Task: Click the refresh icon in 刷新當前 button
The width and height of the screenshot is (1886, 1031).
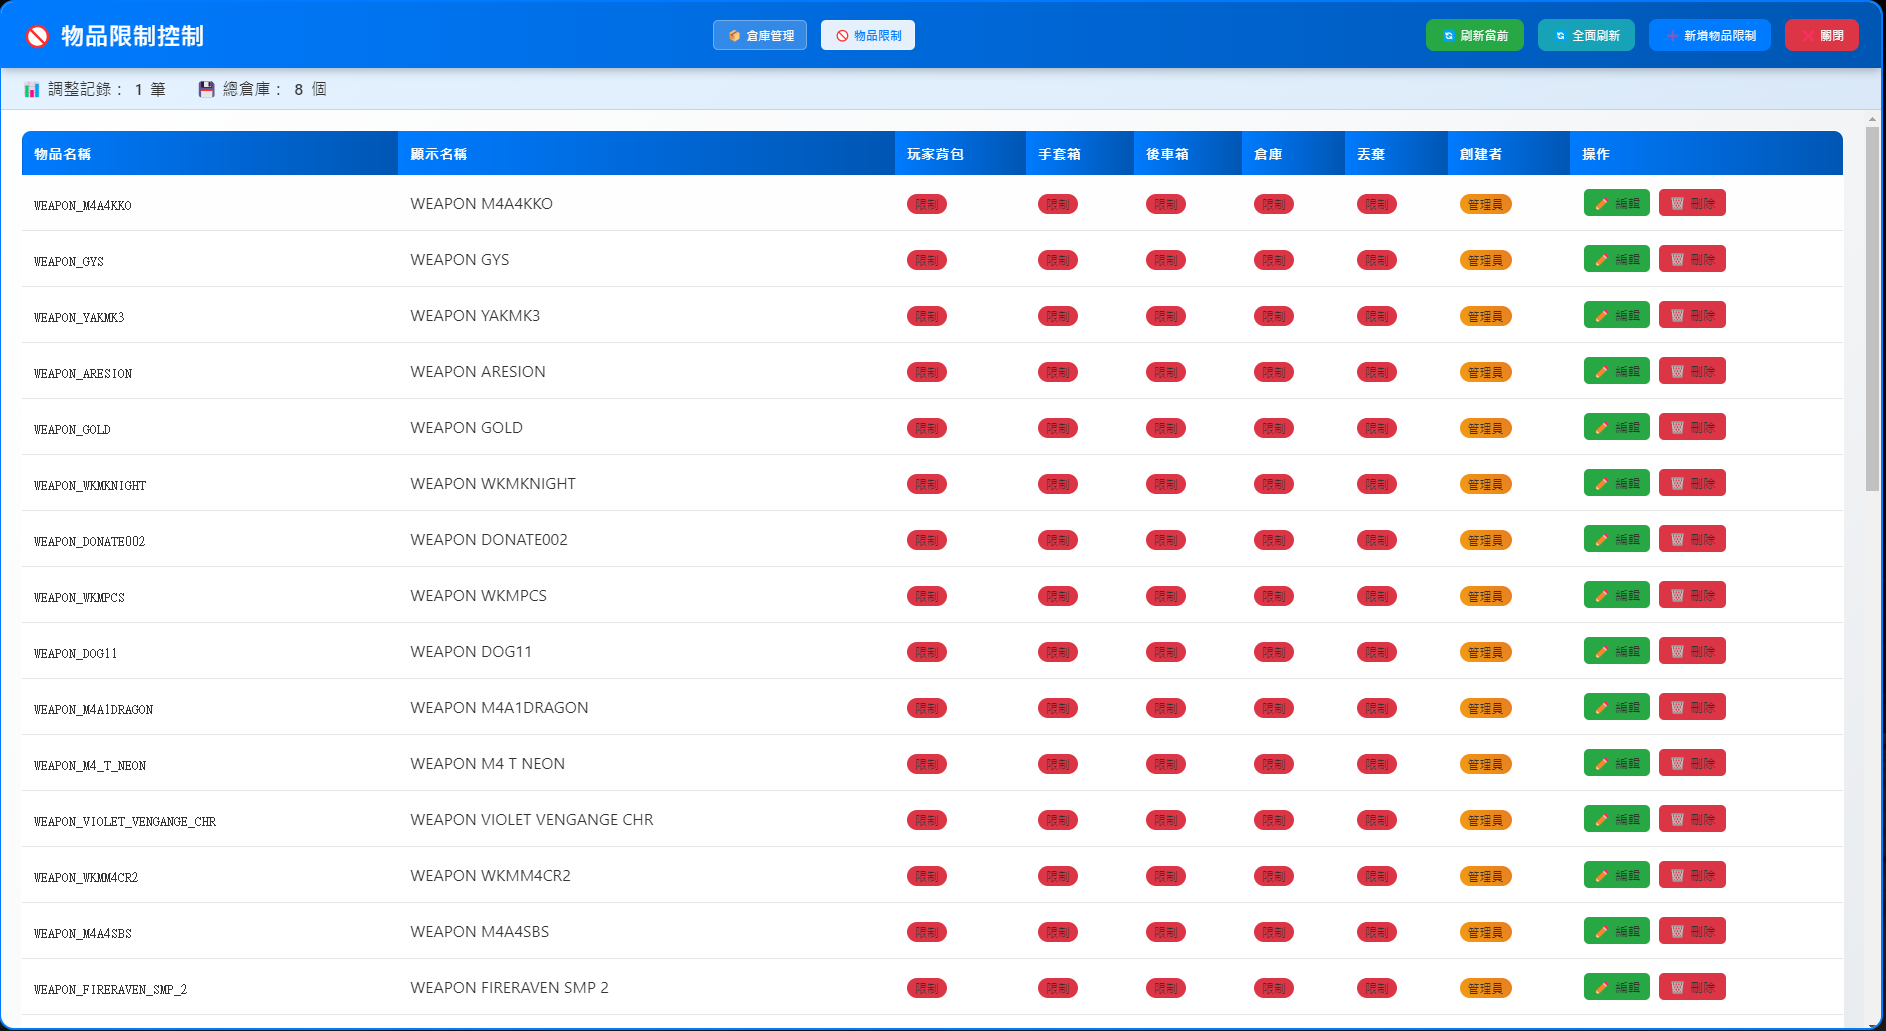Action: pyautogui.click(x=1448, y=36)
